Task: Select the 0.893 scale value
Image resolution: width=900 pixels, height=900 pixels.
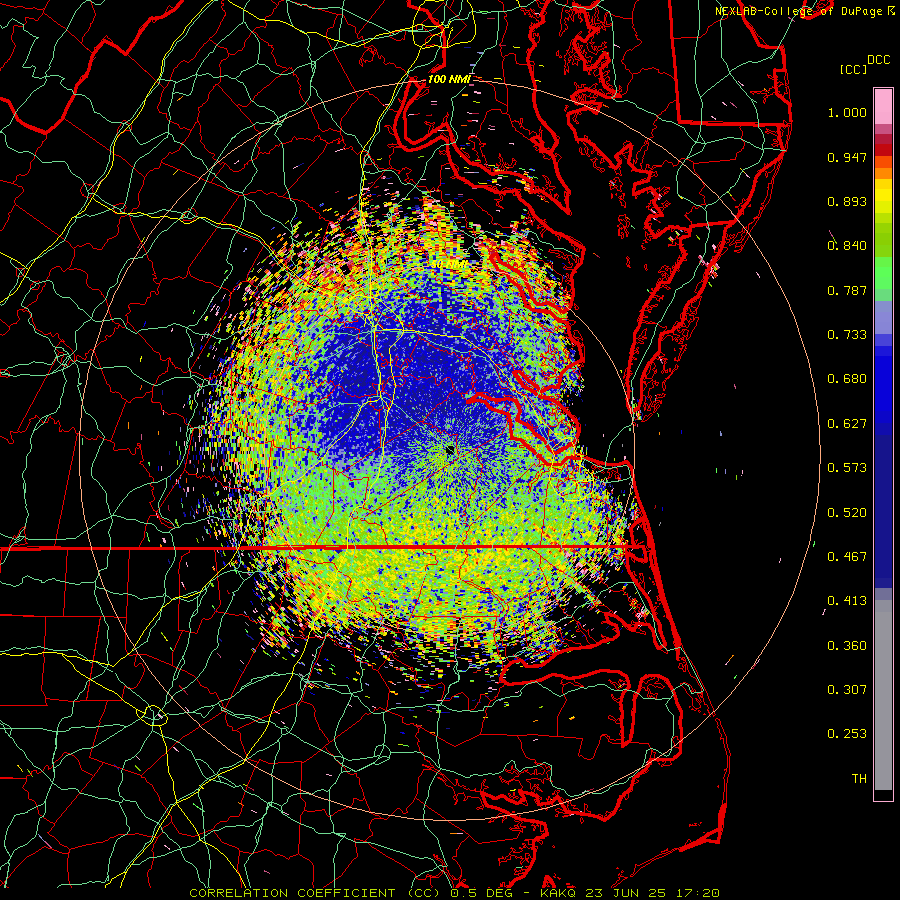Action: pyautogui.click(x=847, y=201)
